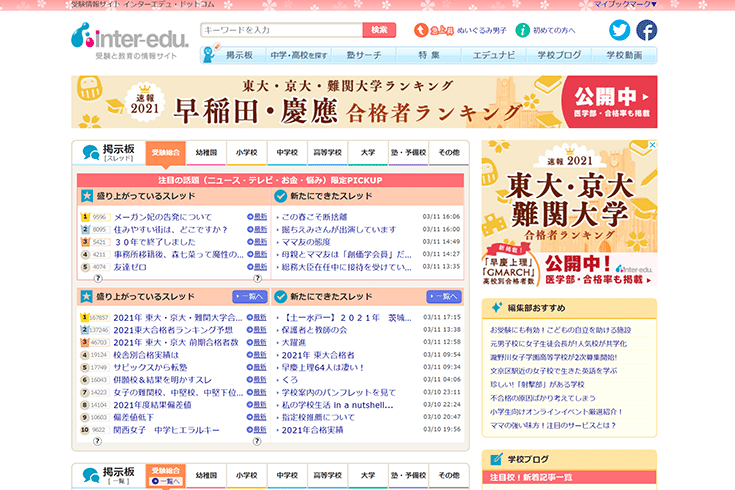Open thread ３０年で終了しました

click(155, 242)
